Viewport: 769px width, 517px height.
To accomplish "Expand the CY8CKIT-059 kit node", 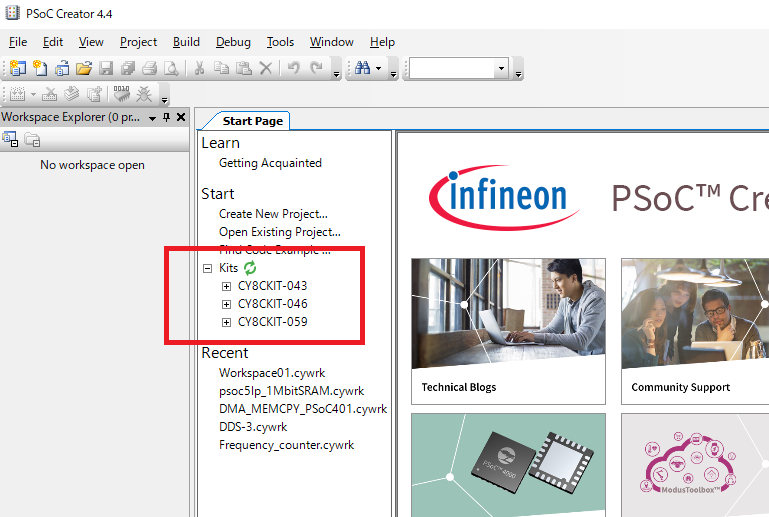I will [x=226, y=322].
